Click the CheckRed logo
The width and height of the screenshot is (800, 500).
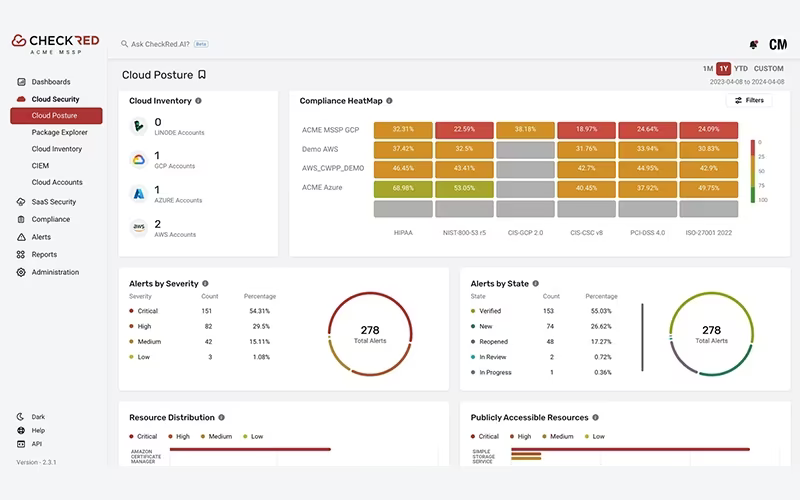coord(55,43)
